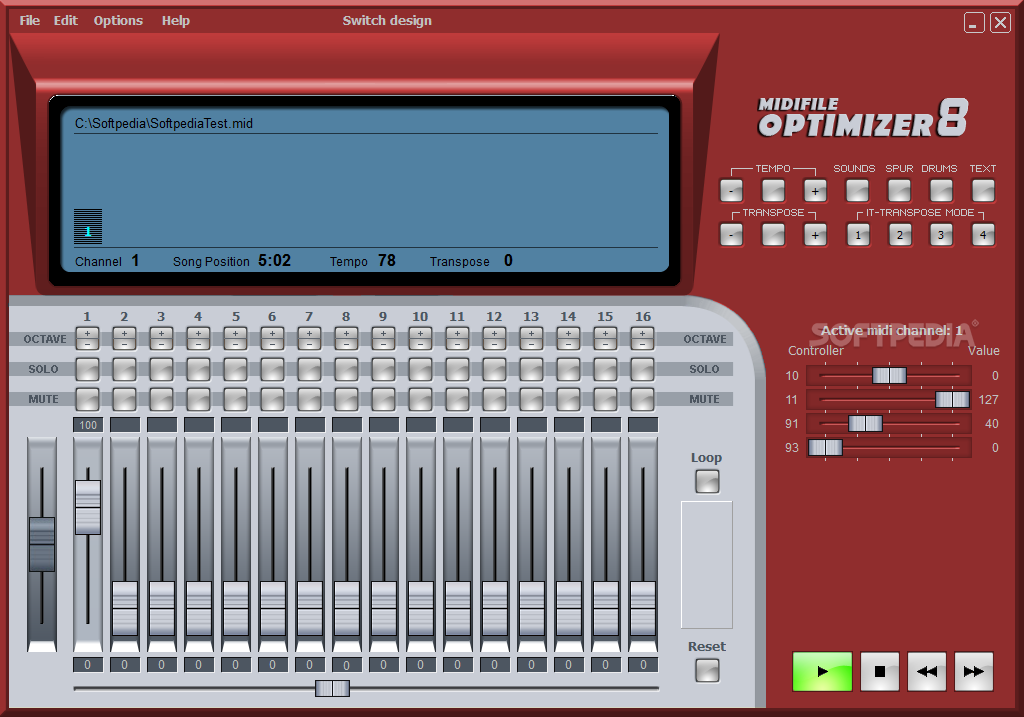The image size is (1024, 717).
Task: Click the octave stepper for channel 7
Action: [310, 339]
